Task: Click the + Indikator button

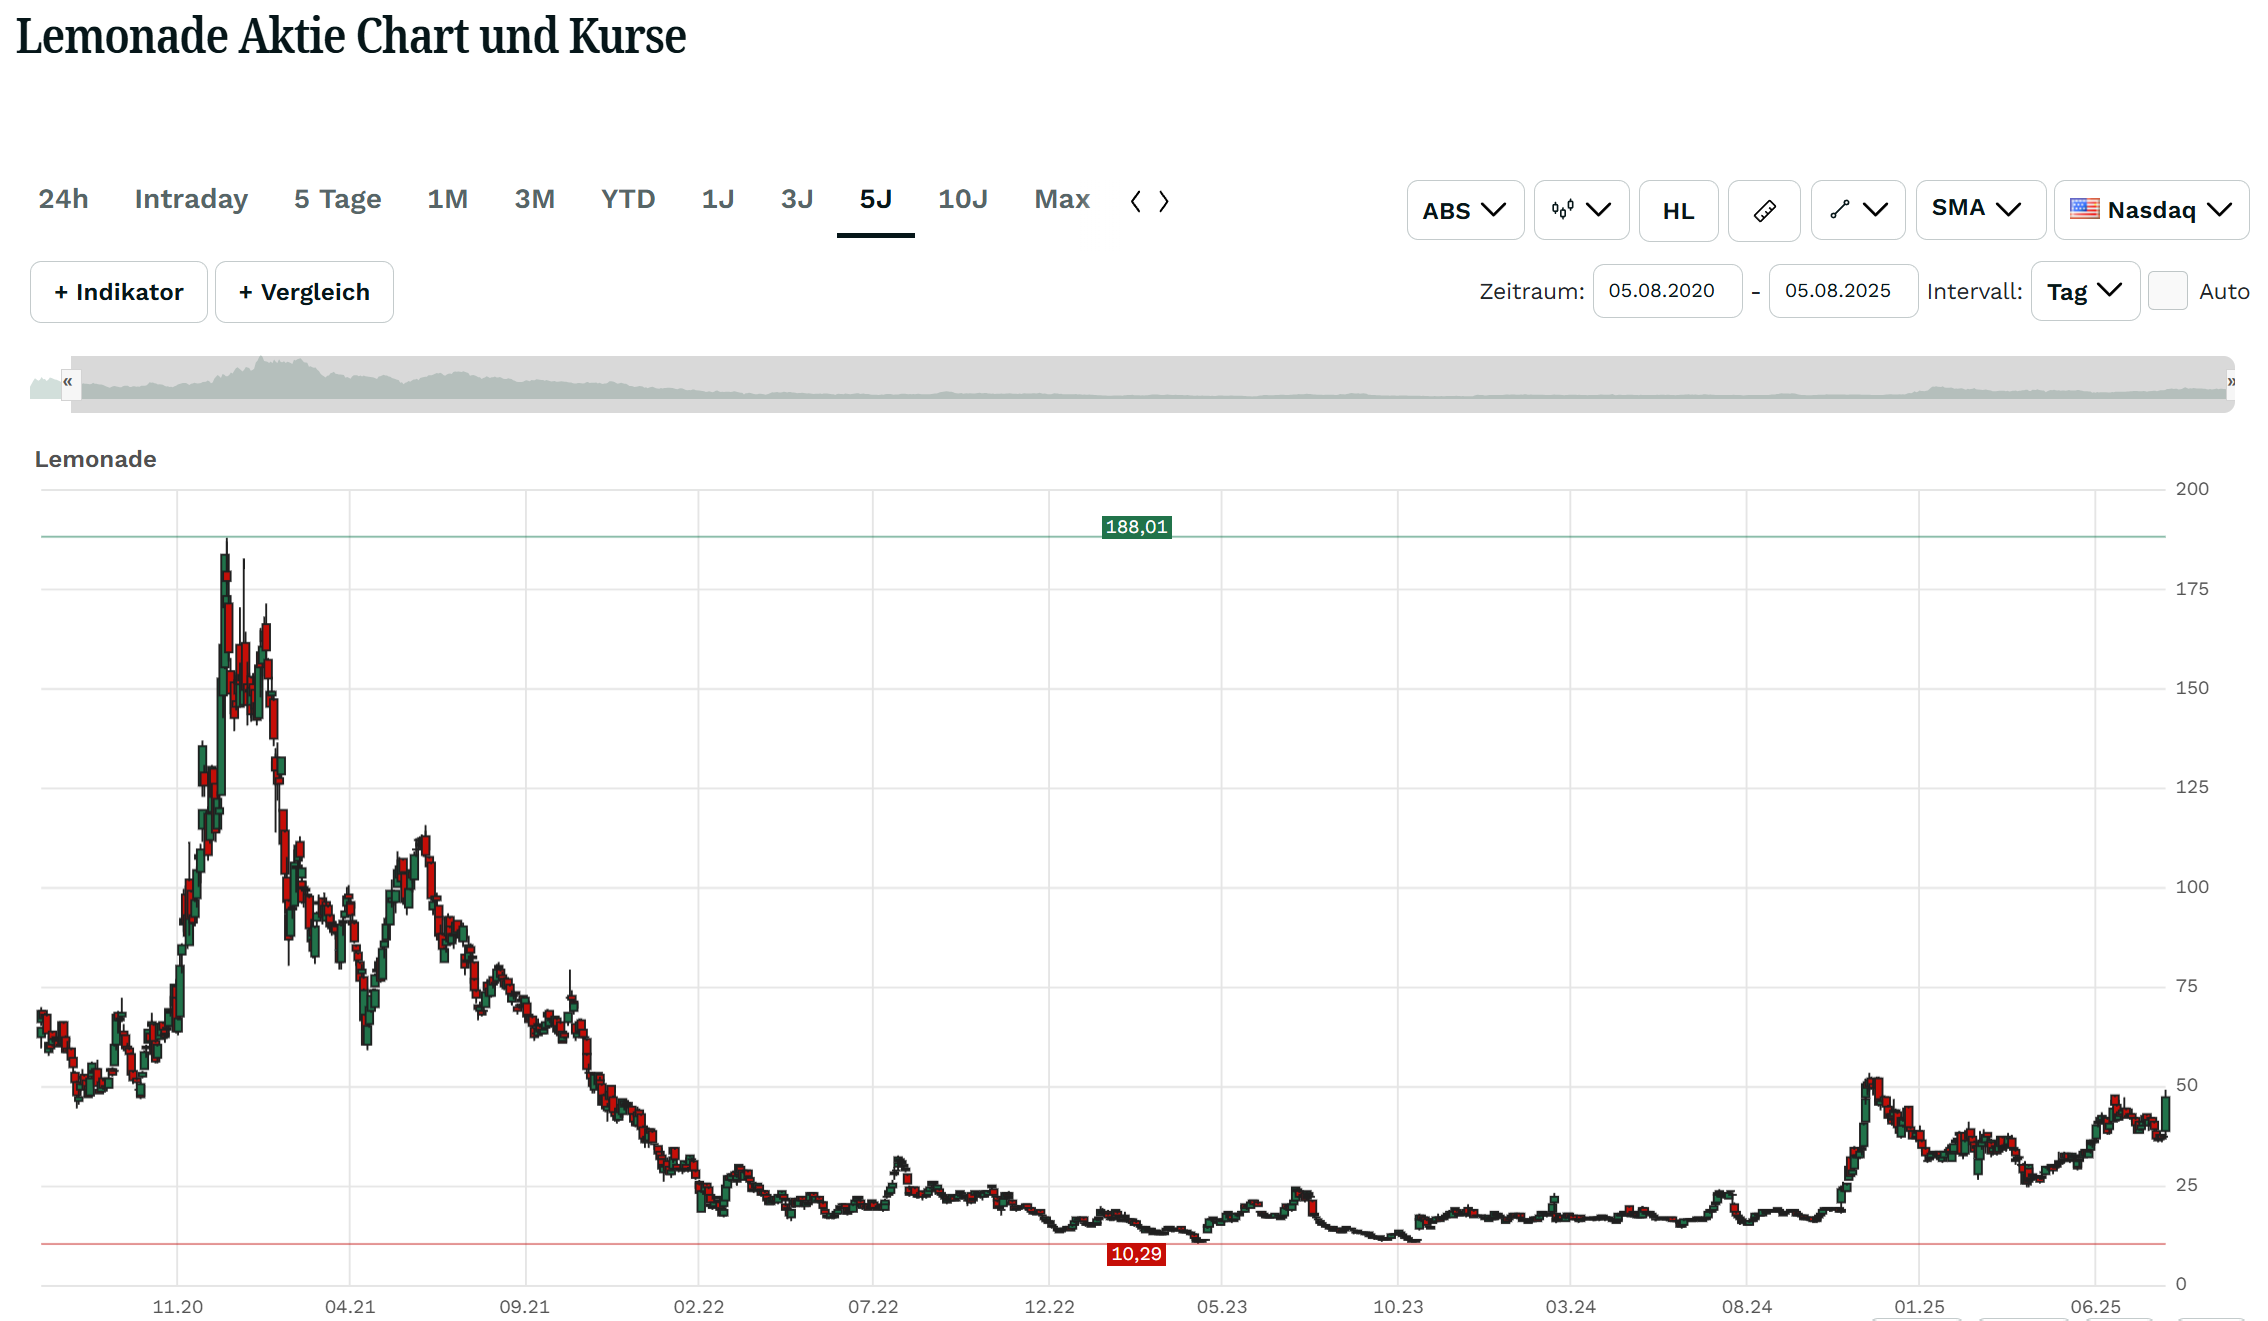Action: [119, 292]
